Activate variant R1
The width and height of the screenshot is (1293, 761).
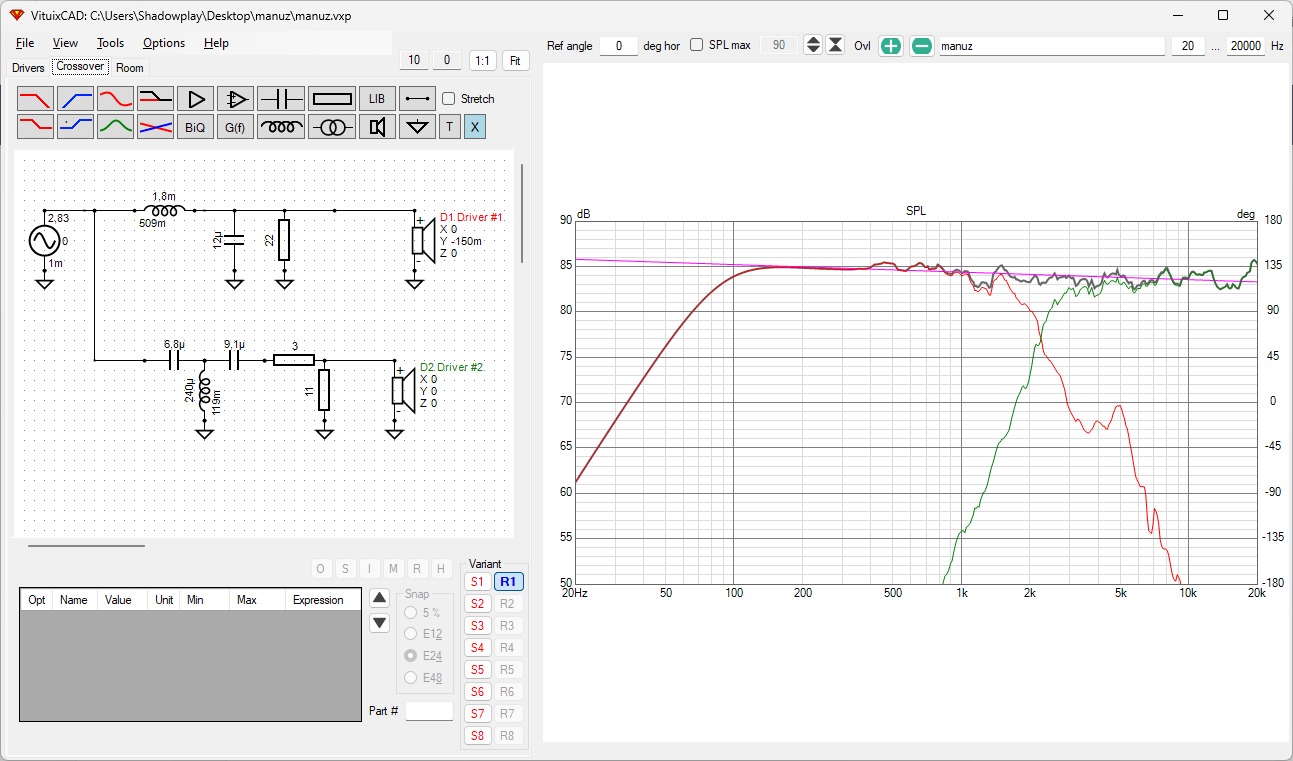click(508, 581)
